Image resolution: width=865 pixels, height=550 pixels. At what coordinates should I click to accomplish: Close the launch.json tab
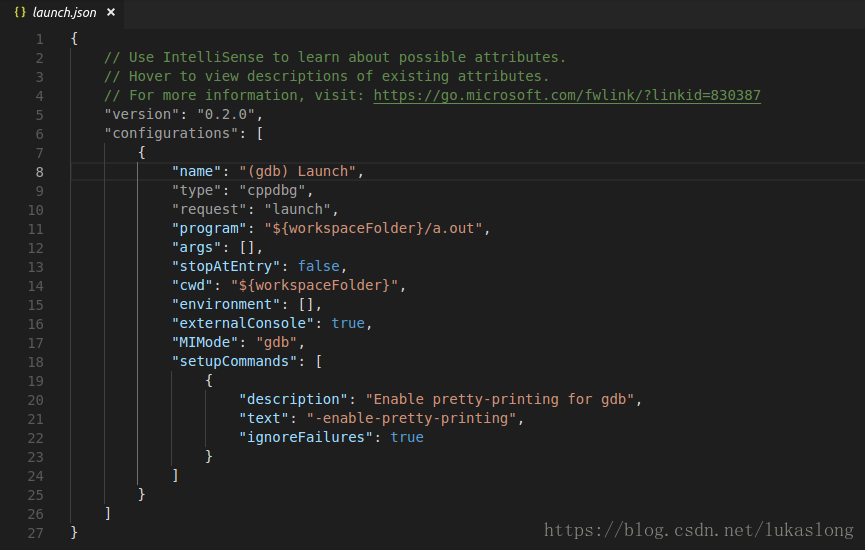111,12
